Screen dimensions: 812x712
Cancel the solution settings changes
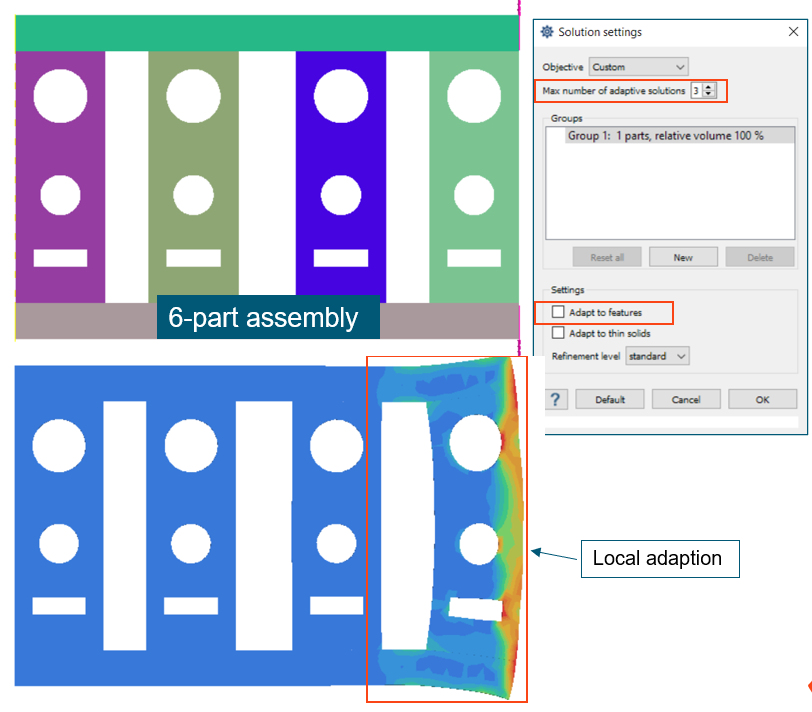686,399
